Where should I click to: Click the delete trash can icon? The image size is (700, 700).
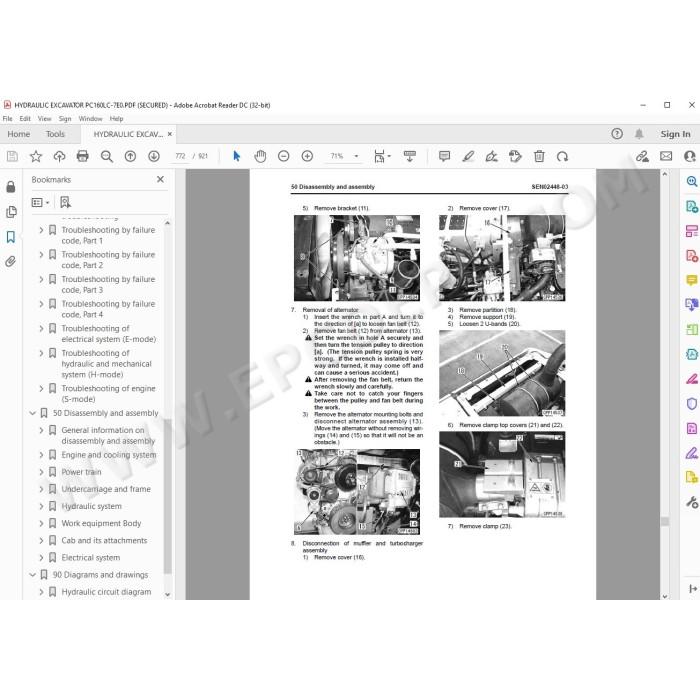click(x=539, y=156)
